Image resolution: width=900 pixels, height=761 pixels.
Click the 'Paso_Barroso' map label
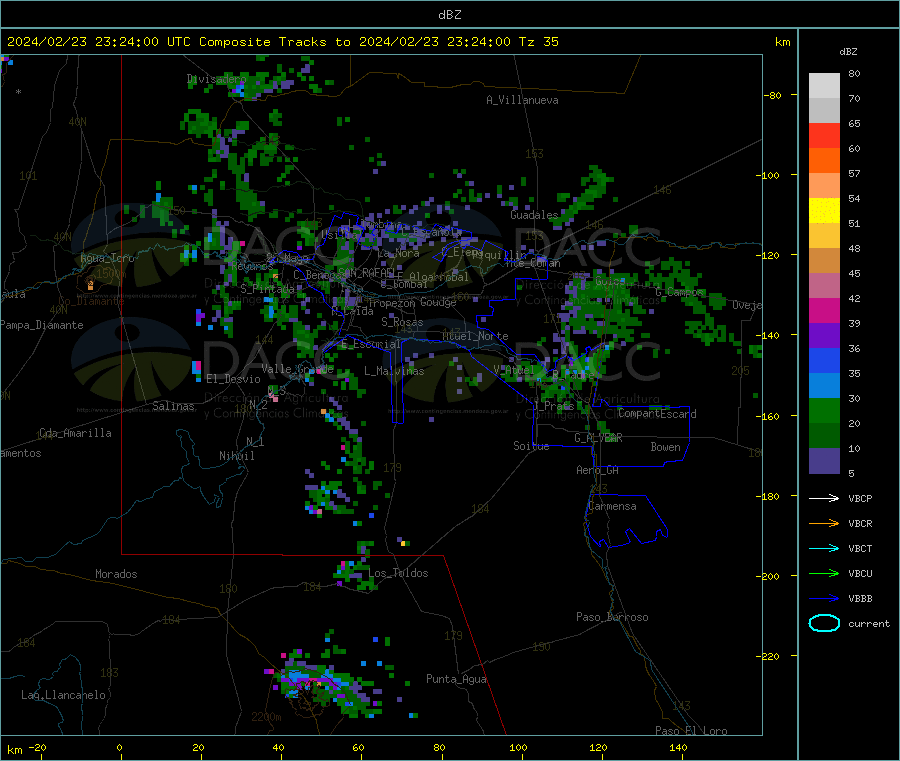pyautogui.click(x=612, y=617)
